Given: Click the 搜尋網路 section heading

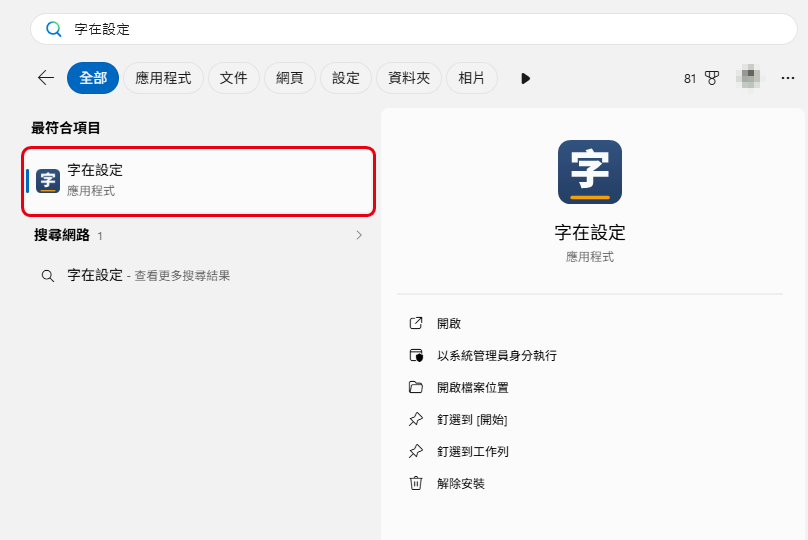Looking at the screenshot, I should [62, 235].
